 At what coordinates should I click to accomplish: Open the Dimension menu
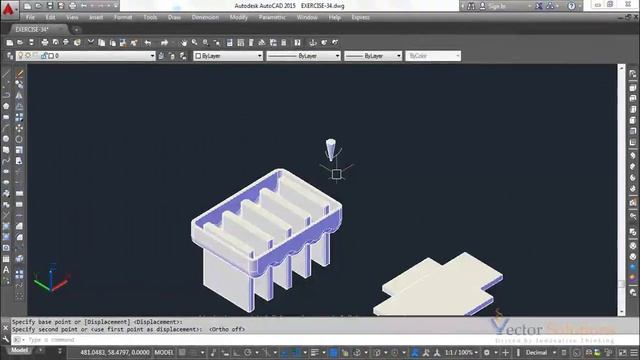point(205,18)
